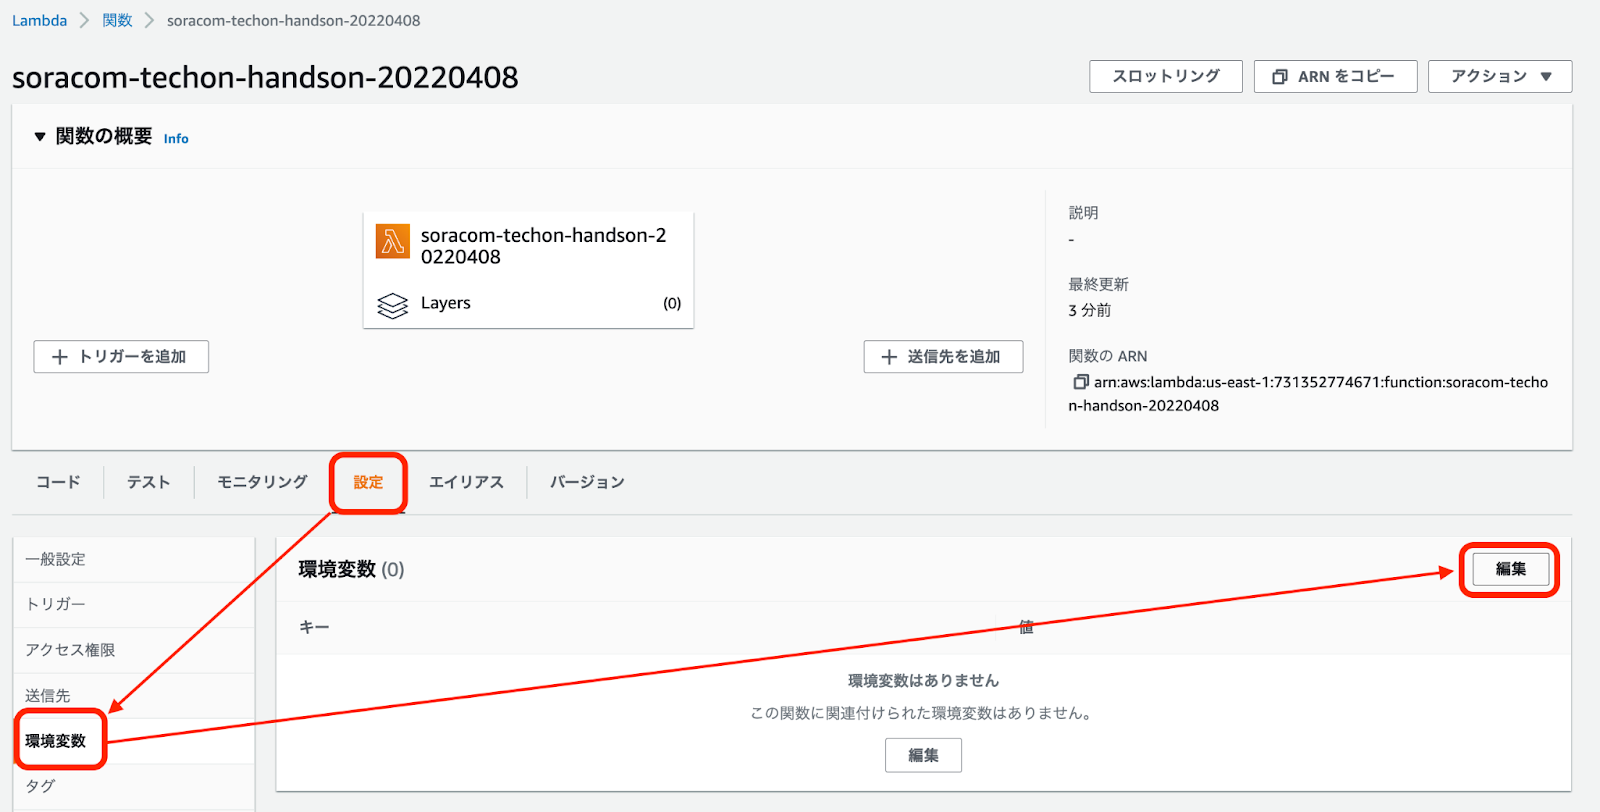
Task: Go to the 関数 breadcrumb link
Action: coord(117,20)
